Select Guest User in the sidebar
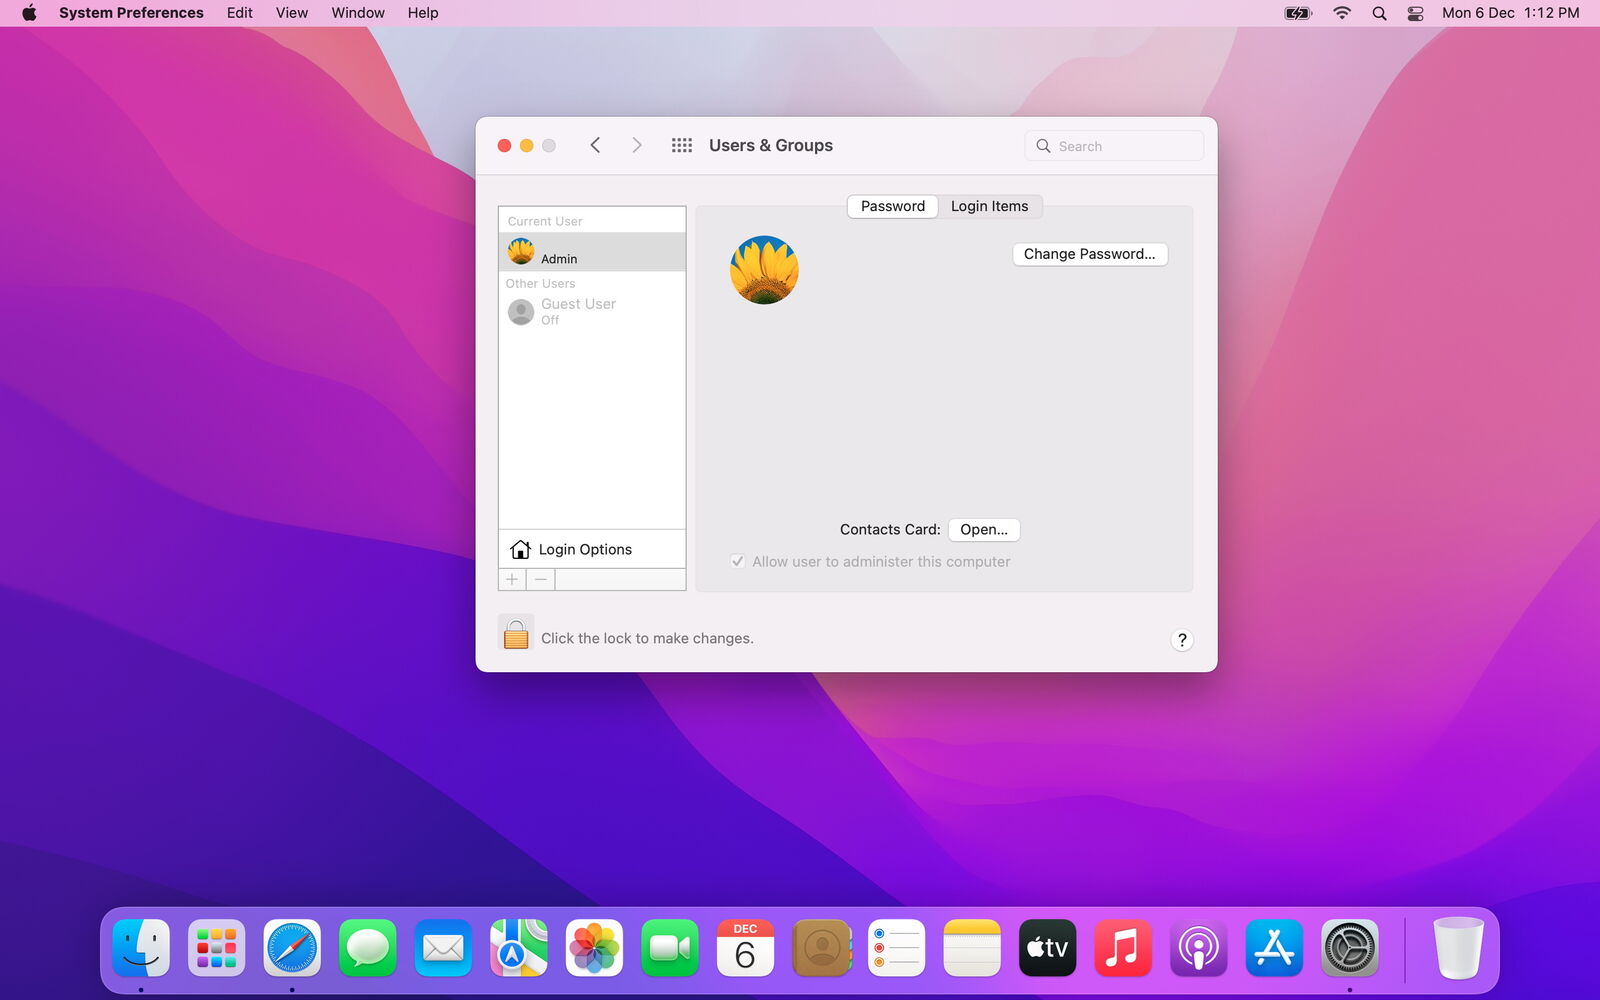 [x=592, y=311]
